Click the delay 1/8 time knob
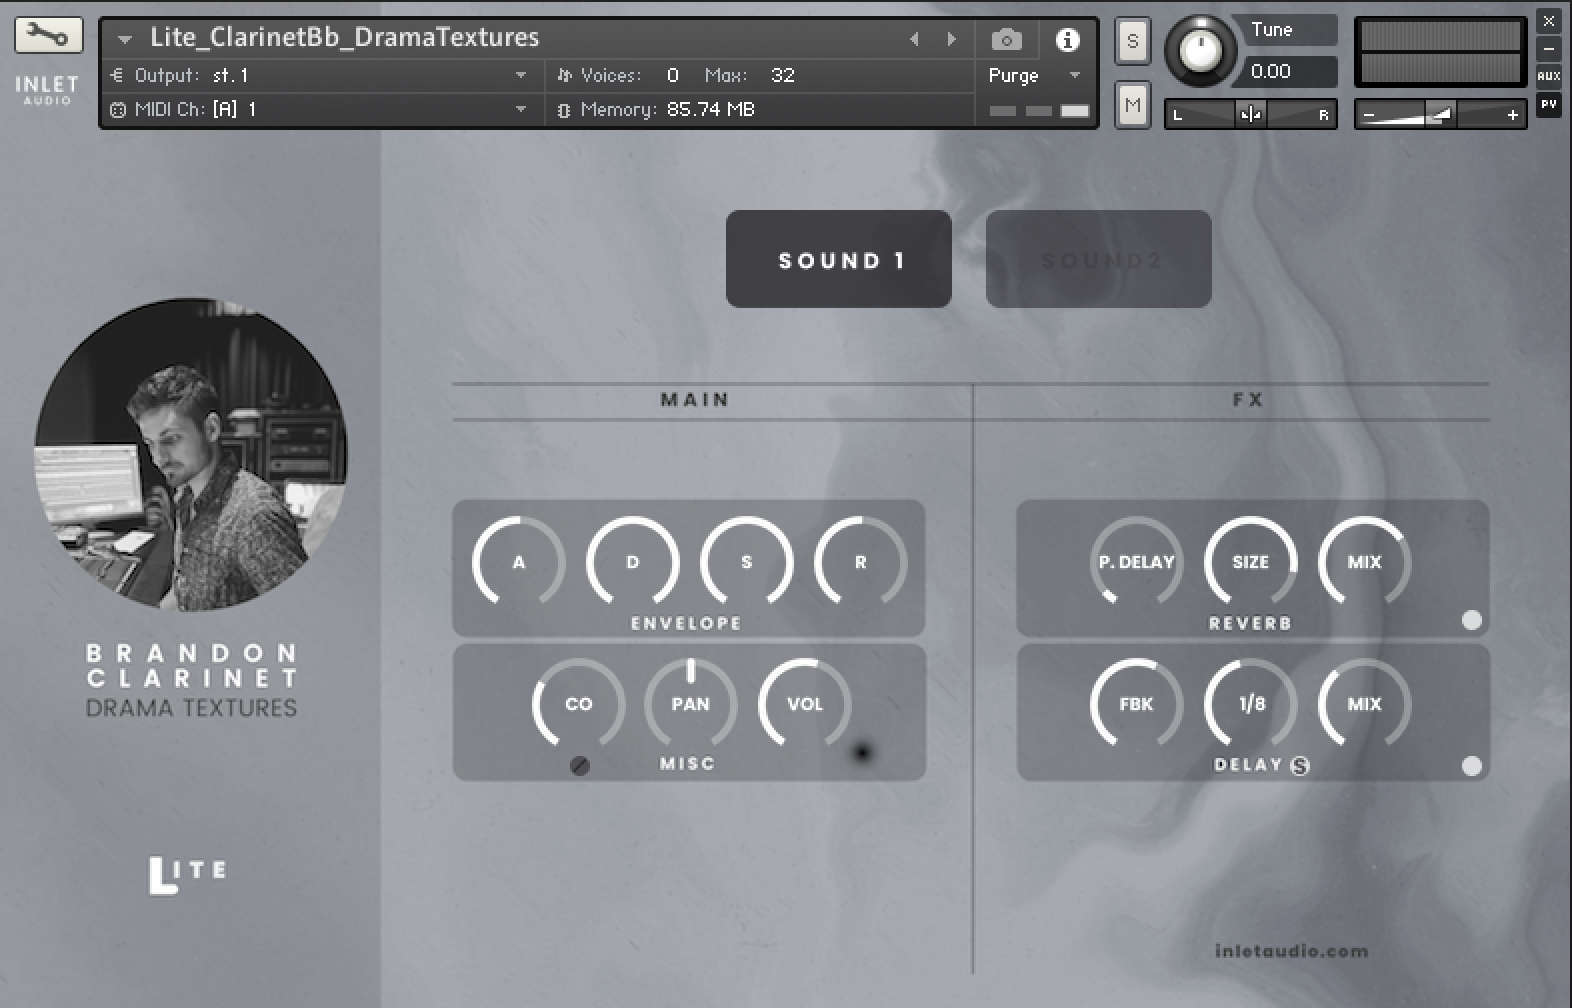The height and width of the screenshot is (1008, 1572). click(1250, 703)
